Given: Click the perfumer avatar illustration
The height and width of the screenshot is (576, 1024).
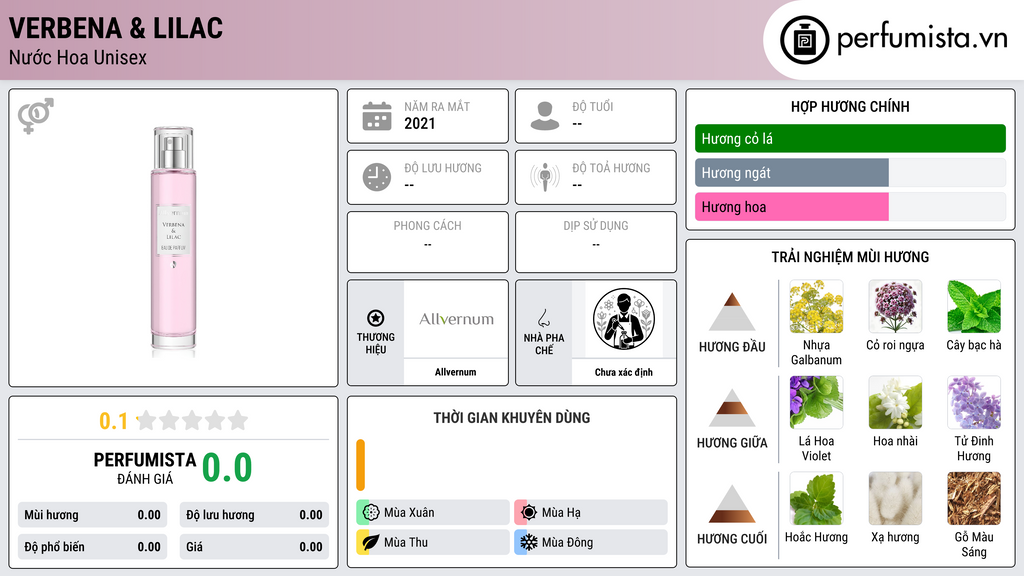Looking at the screenshot, I should (624, 319).
